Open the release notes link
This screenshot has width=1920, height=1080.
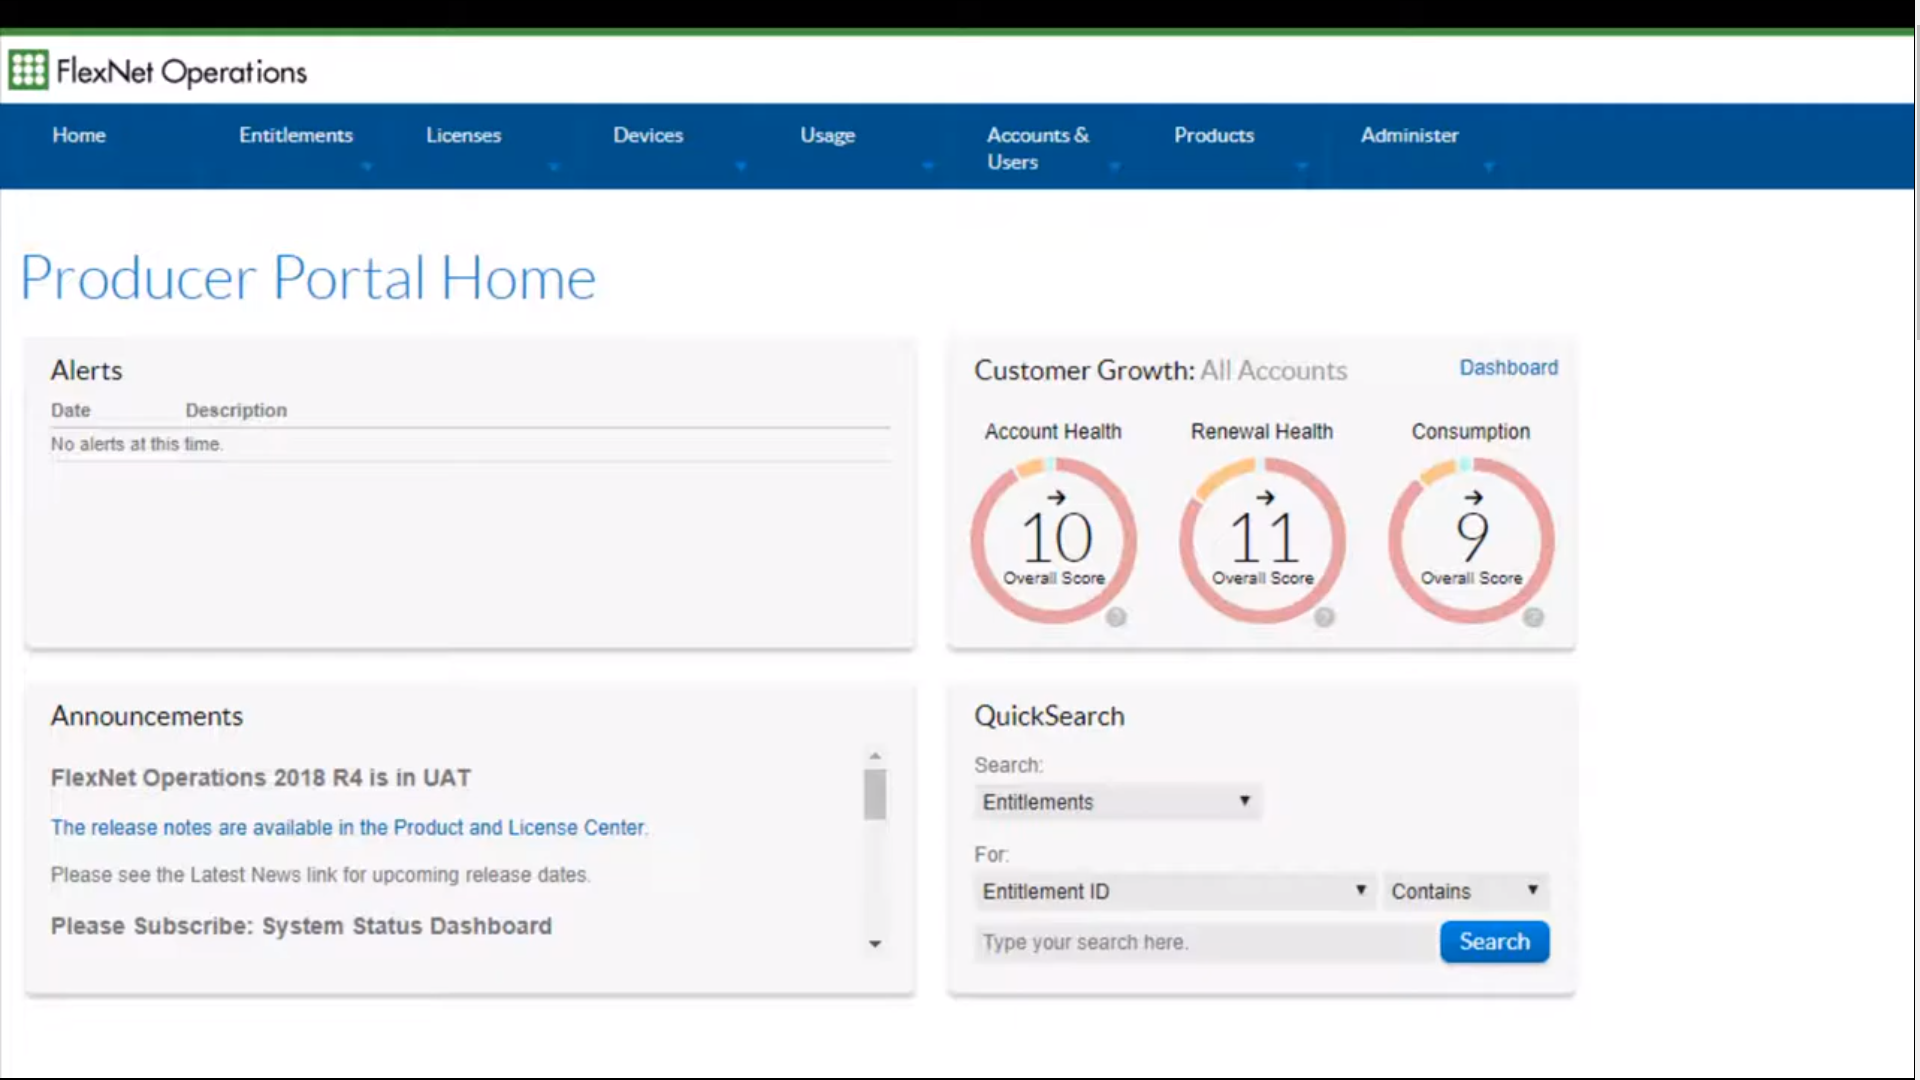point(348,827)
